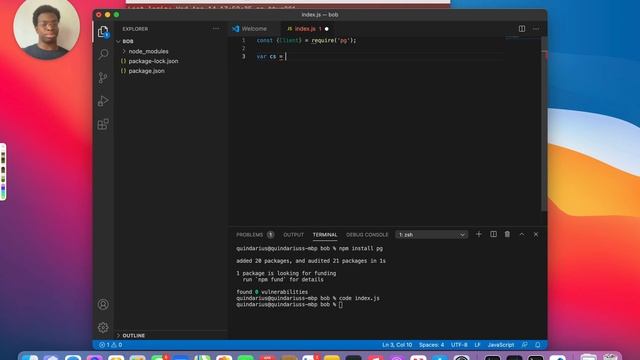Click Ln 3, Col 10 cursor position
Screen dimensions: 640x360
397,345
